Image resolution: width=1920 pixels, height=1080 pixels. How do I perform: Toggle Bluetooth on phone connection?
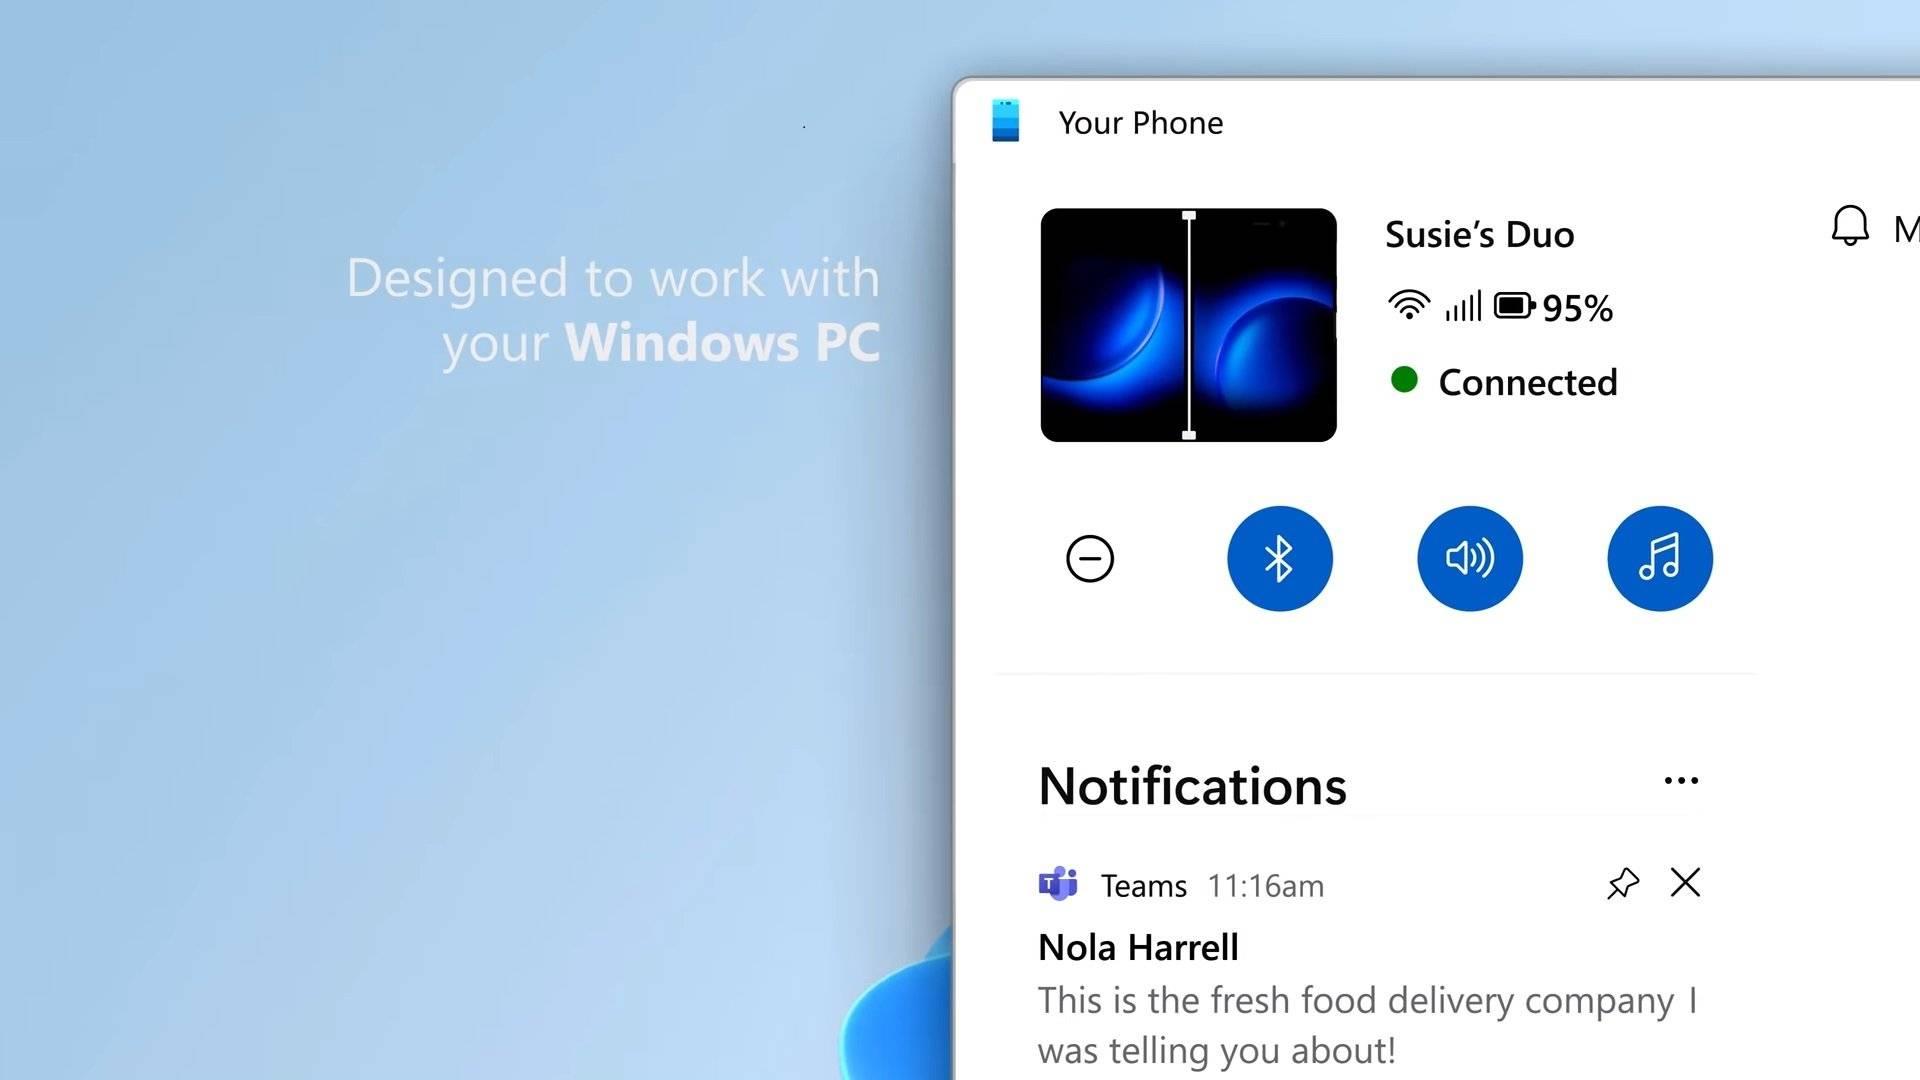point(1279,556)
